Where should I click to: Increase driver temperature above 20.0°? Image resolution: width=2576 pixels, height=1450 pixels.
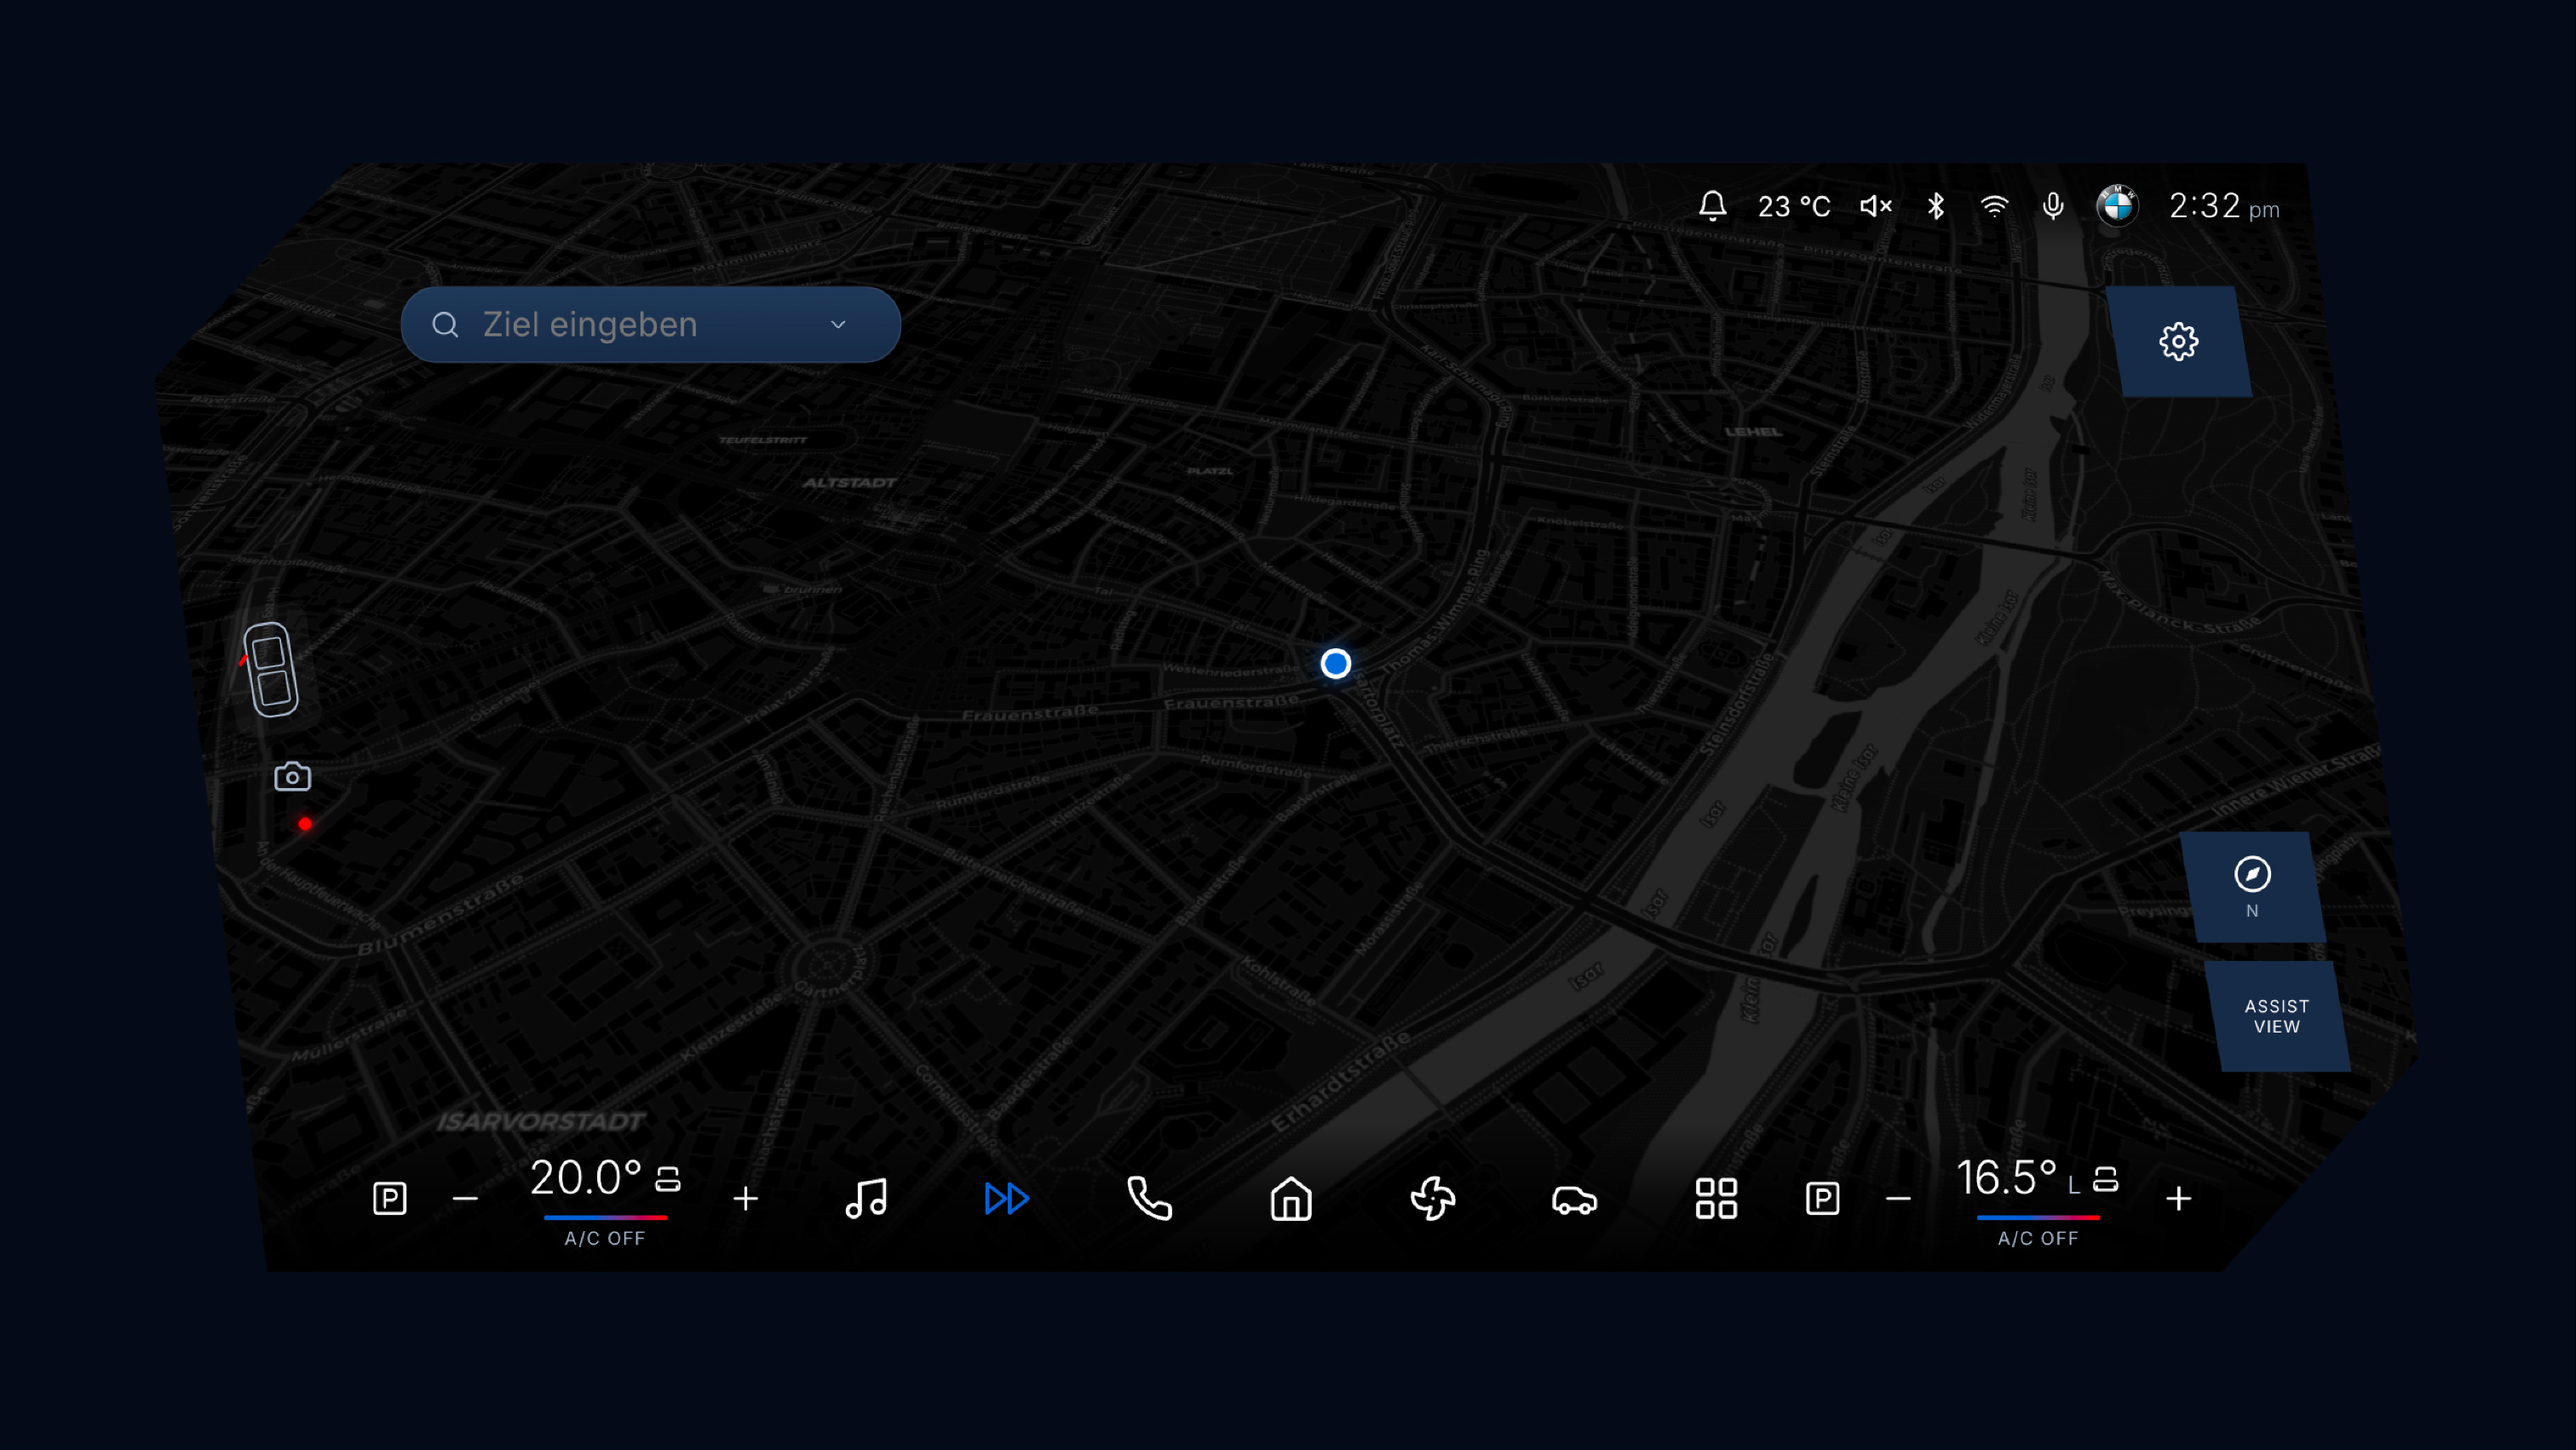(745, 1198)
